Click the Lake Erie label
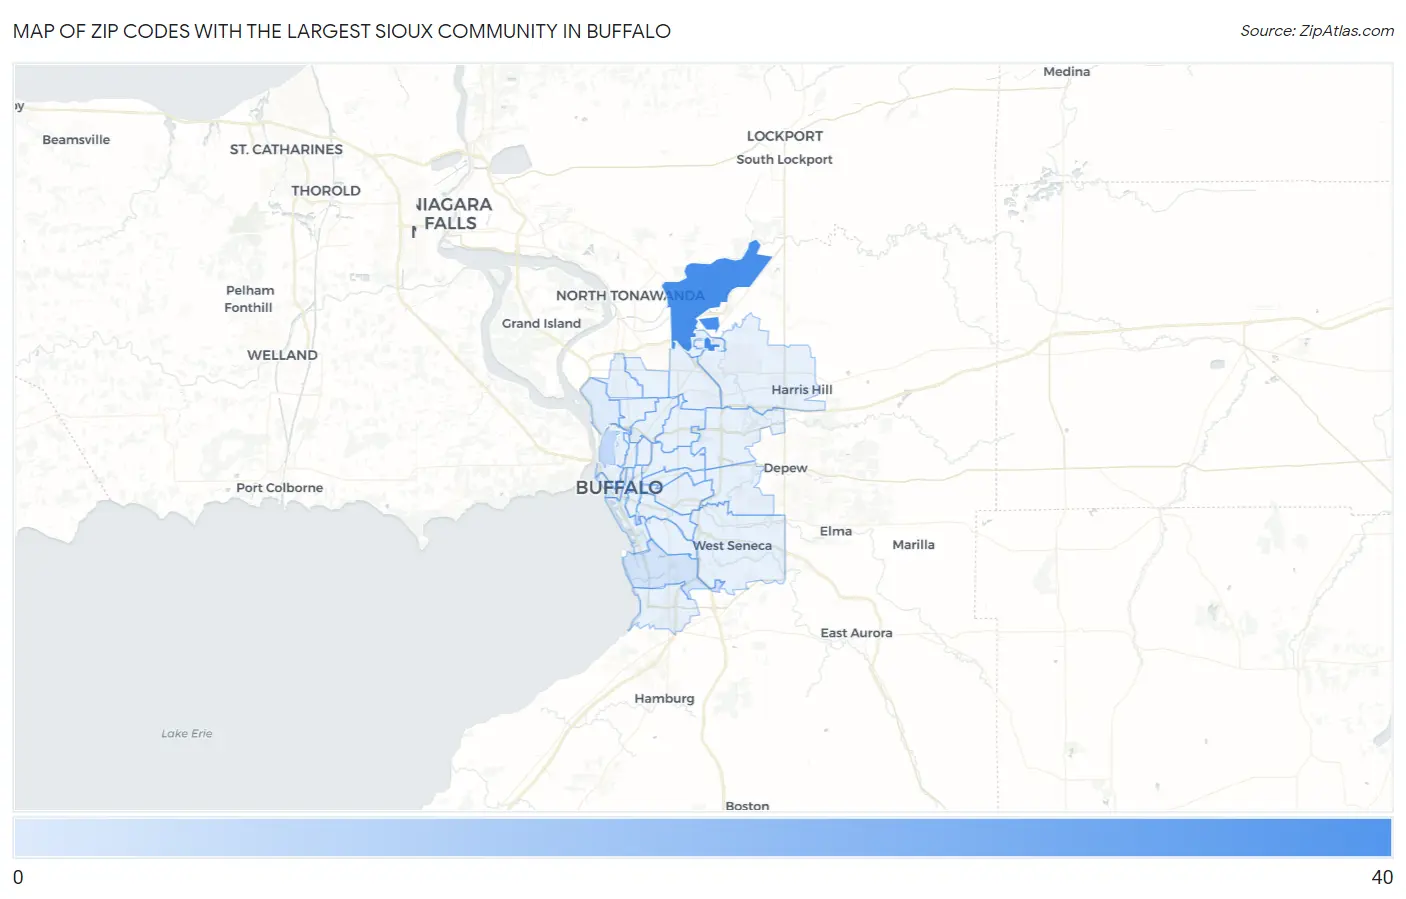The height and width of the screenshot is (899, 1406). pos(187,734)
